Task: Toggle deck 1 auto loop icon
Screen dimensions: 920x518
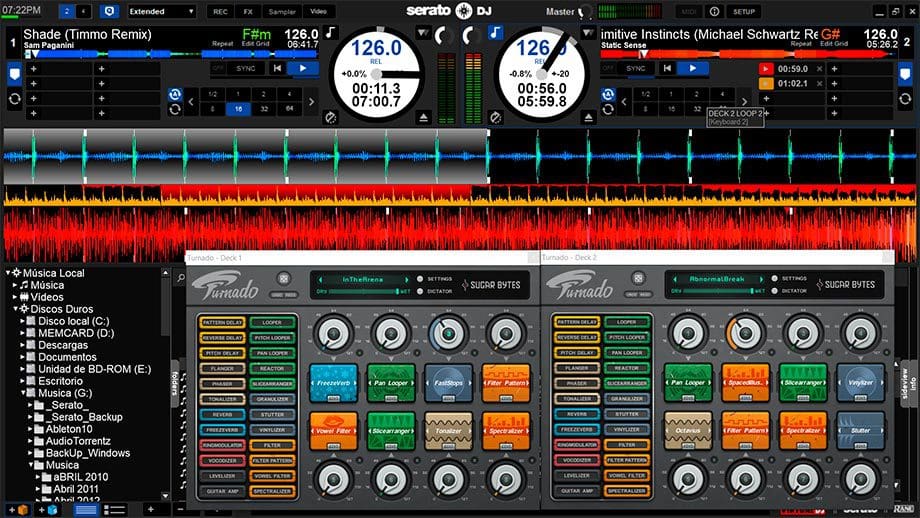Action: (x=175, y=94)
